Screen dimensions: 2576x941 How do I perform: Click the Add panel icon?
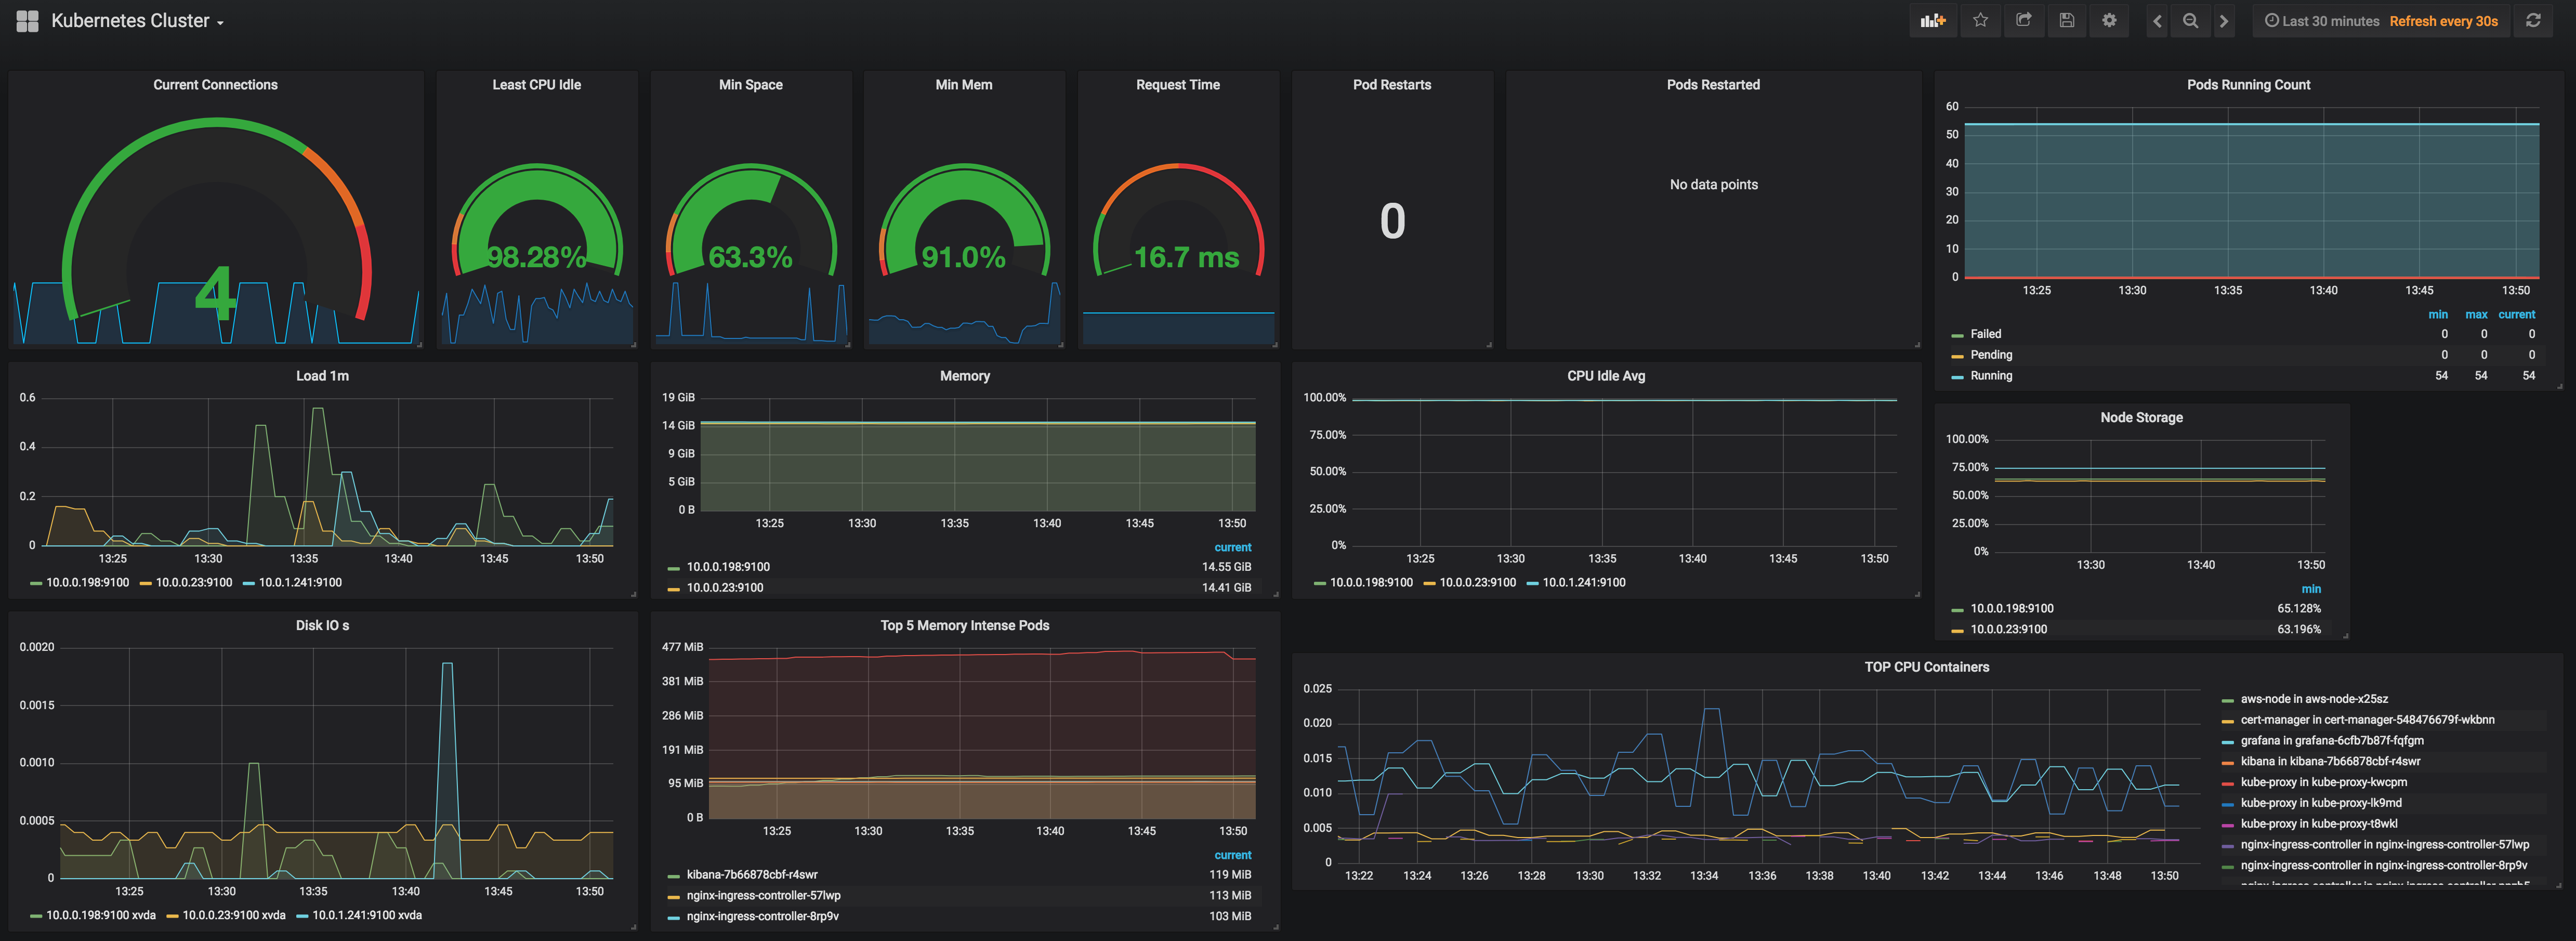[x=1932, y=21]
